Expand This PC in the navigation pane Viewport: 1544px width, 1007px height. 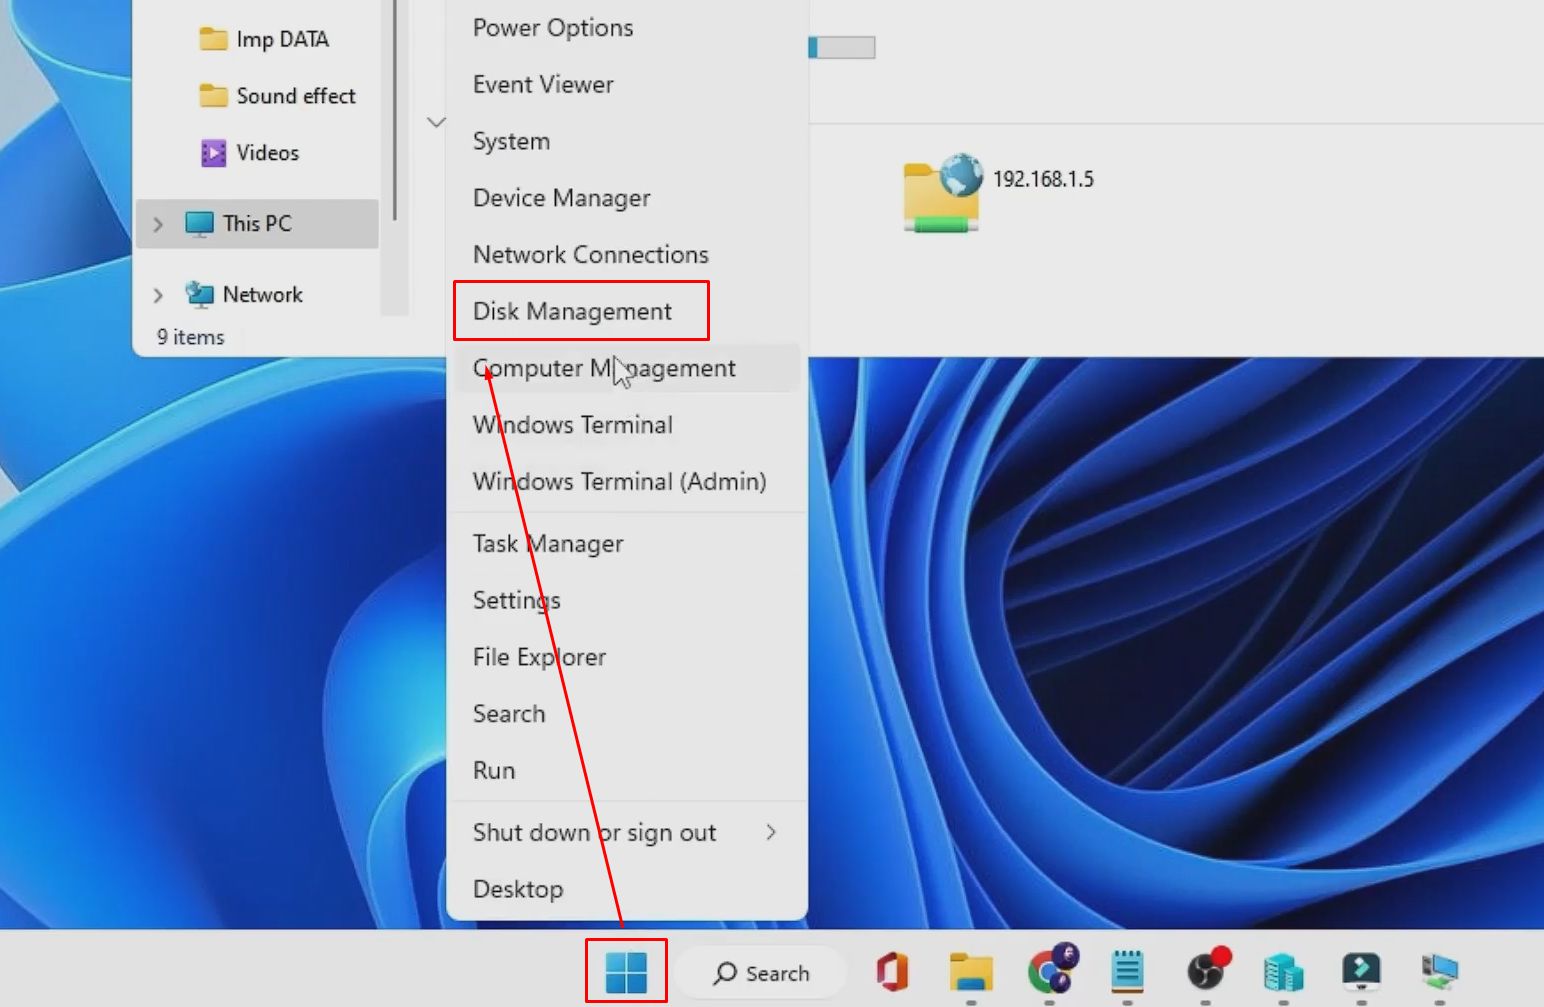158,223
